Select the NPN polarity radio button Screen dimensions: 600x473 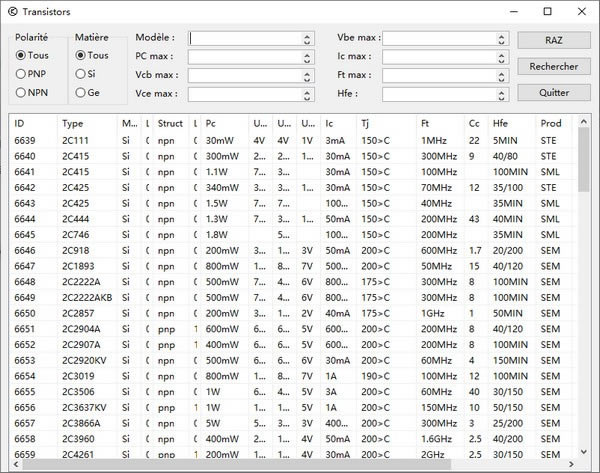[21, 92]
